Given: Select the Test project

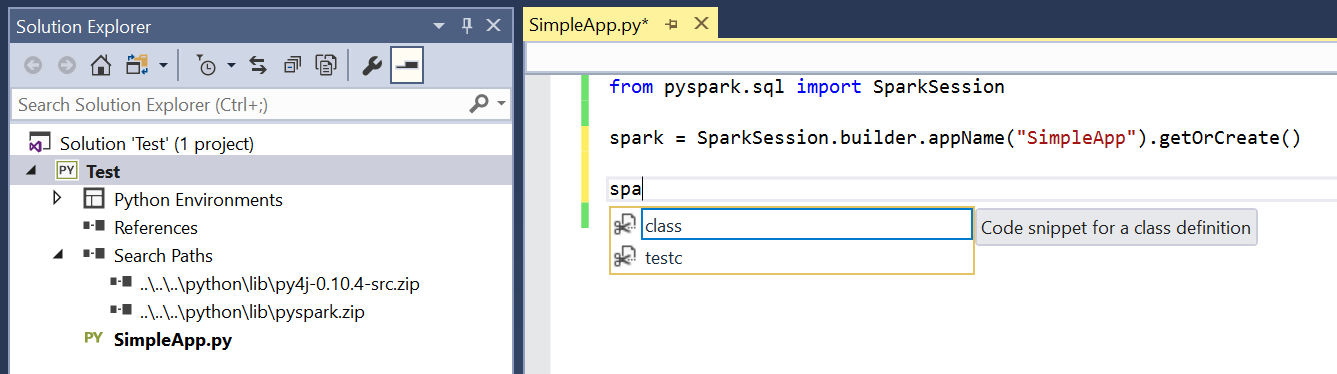Looking at the screenshot, I should click(103, 172).
